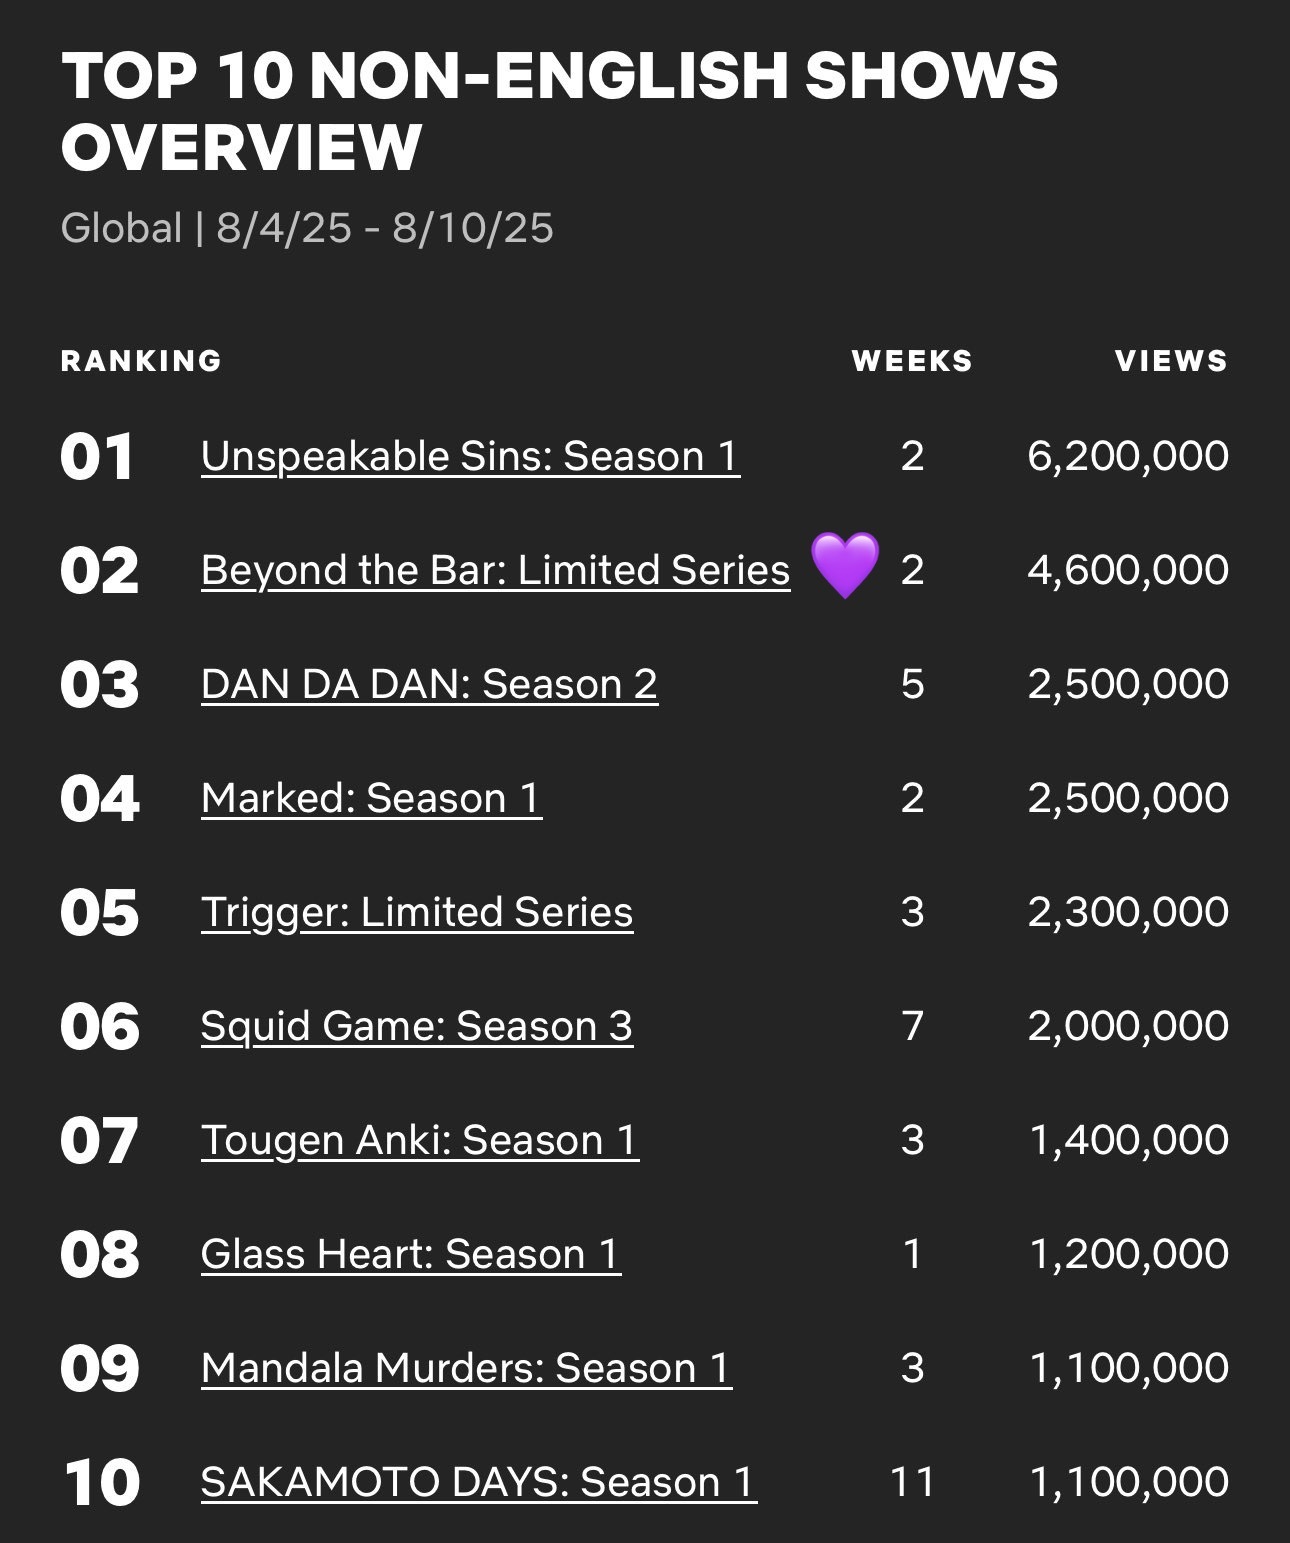Click the 6,200,000 views value
Screen dimensions: 1290x1543
(x=1128, y=457)
